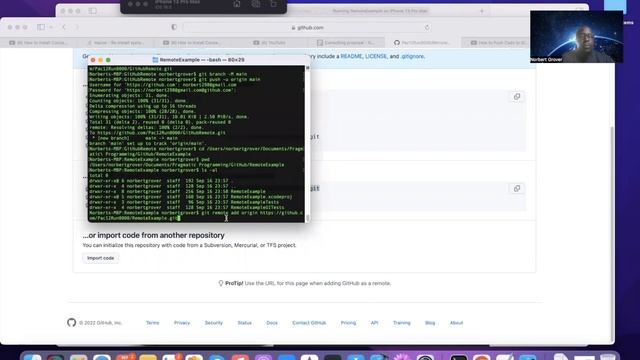Viewport: 640px width, 360px height.
Task: Copy commands from the upper code block
Action: [x=517, y=97]
